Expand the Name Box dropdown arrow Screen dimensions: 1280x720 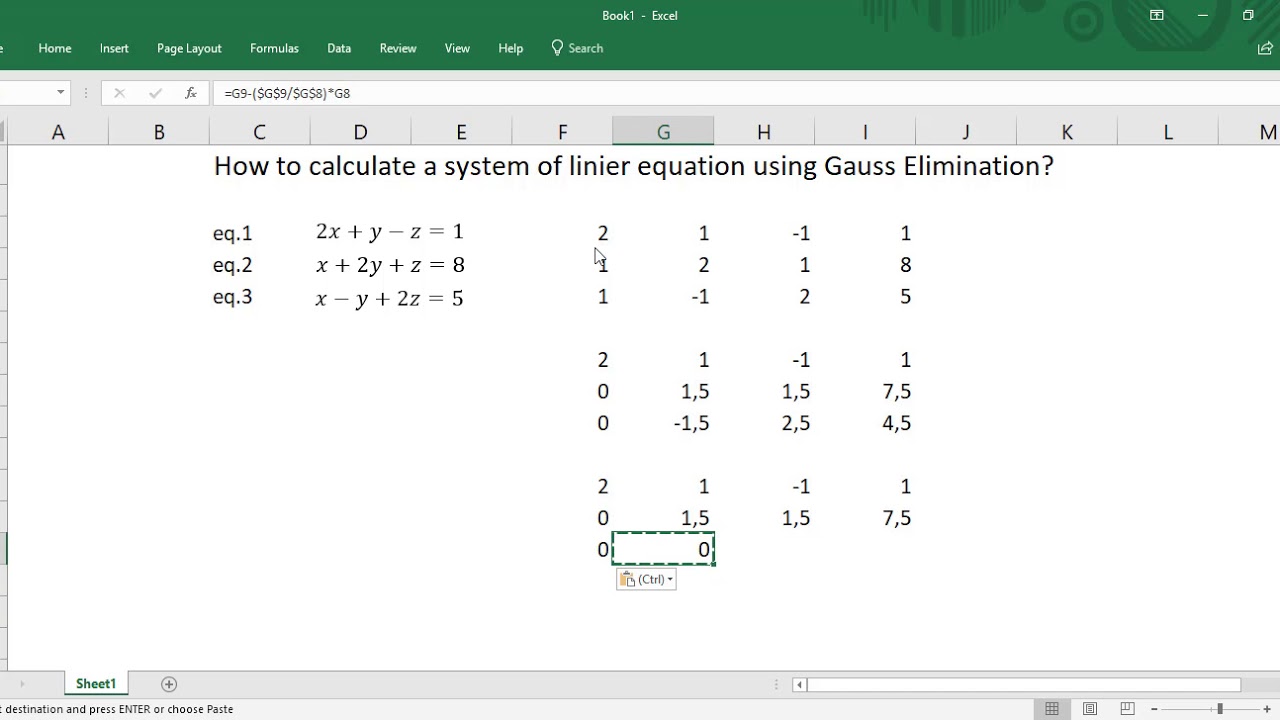click(61, 93)
